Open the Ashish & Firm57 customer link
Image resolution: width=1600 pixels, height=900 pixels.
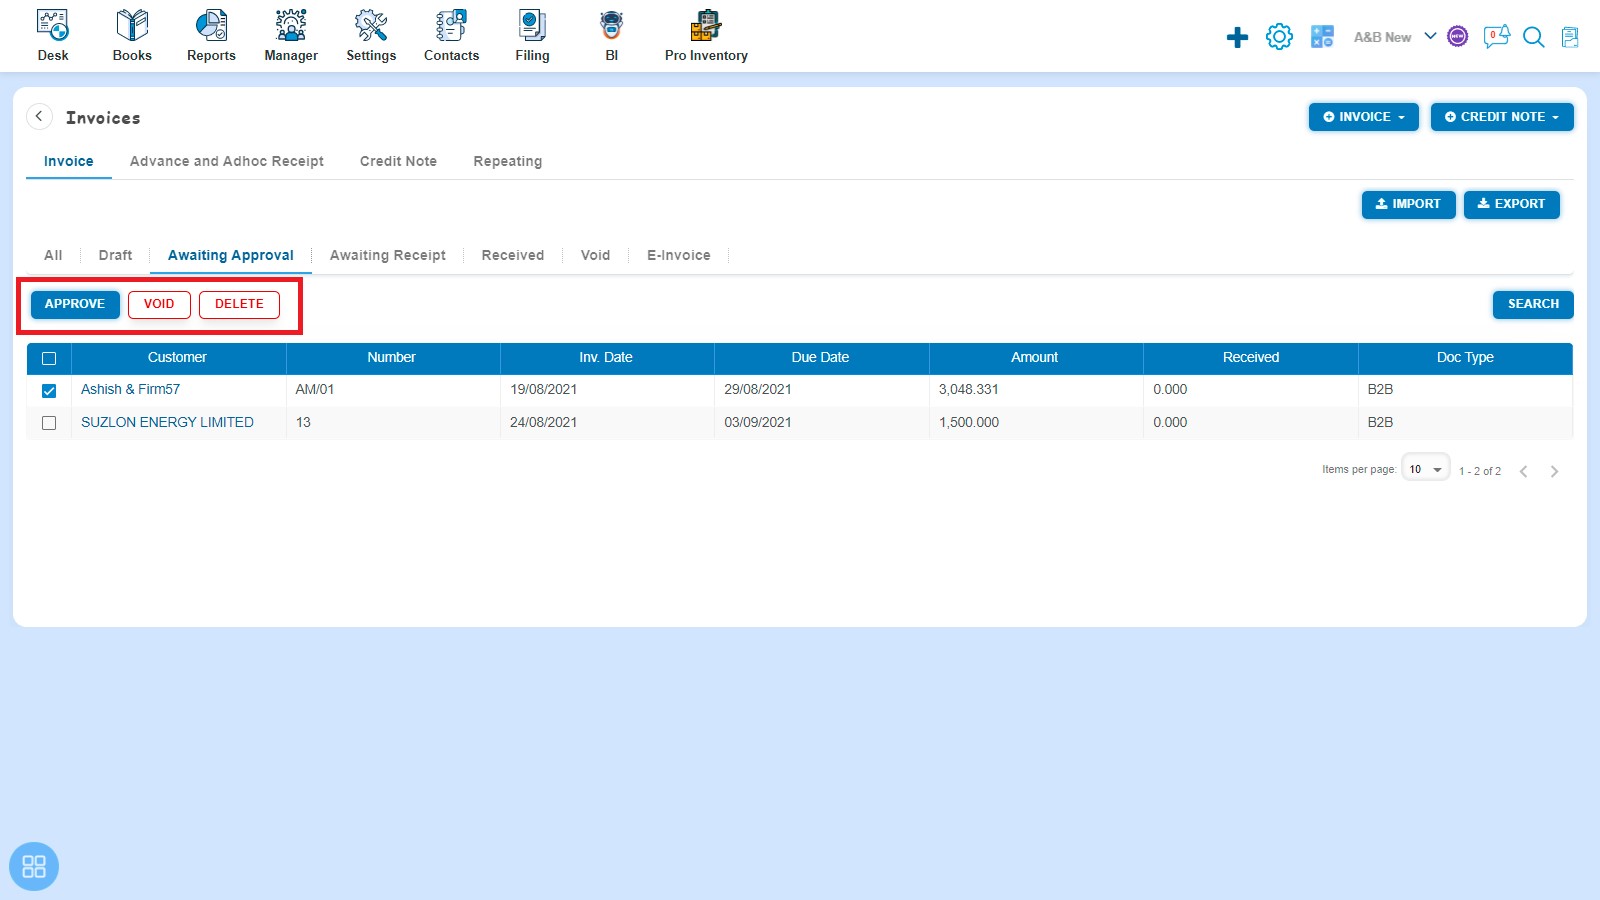(131, 390)
